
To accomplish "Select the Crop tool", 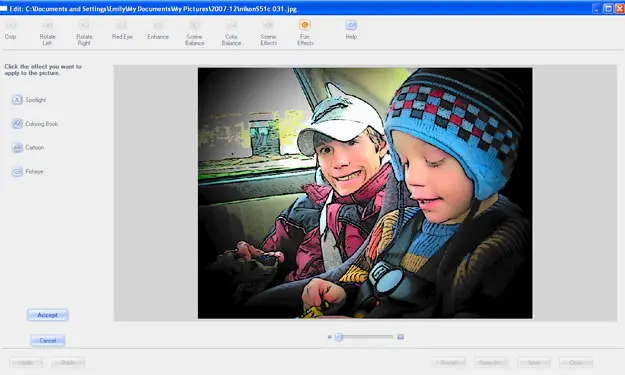I will pyautogui.click(x=11, y=30).
